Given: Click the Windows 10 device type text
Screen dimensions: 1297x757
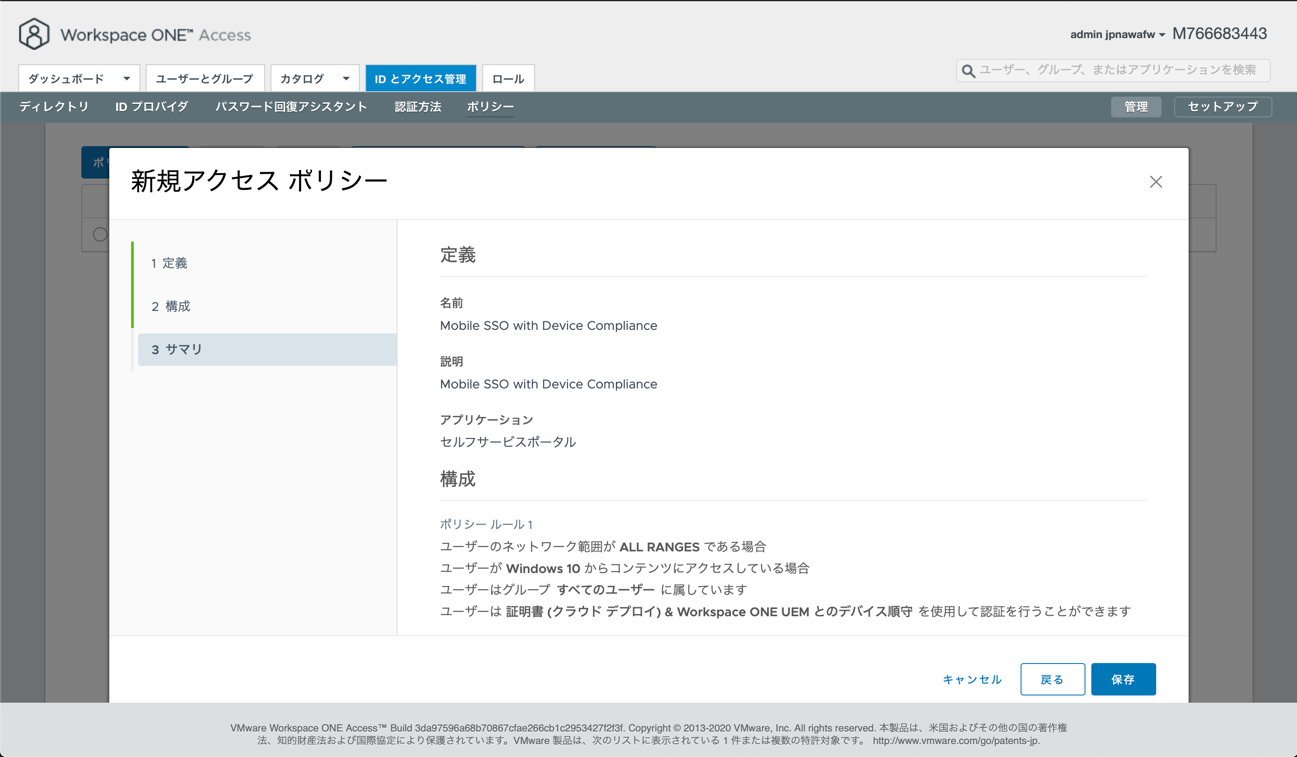Looking at the screenshot, I should coord(543,568).
